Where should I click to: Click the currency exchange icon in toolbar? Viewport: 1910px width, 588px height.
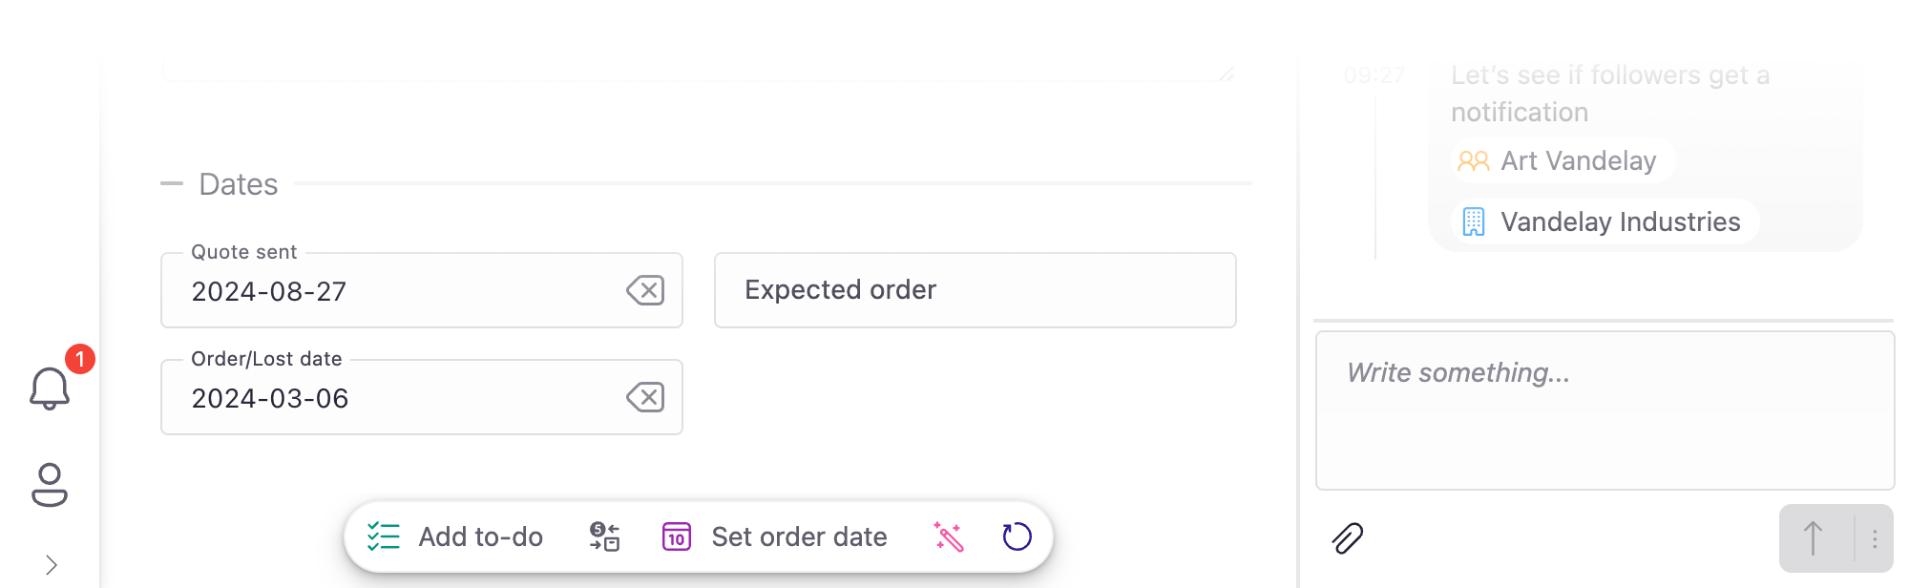pos(604,537)
